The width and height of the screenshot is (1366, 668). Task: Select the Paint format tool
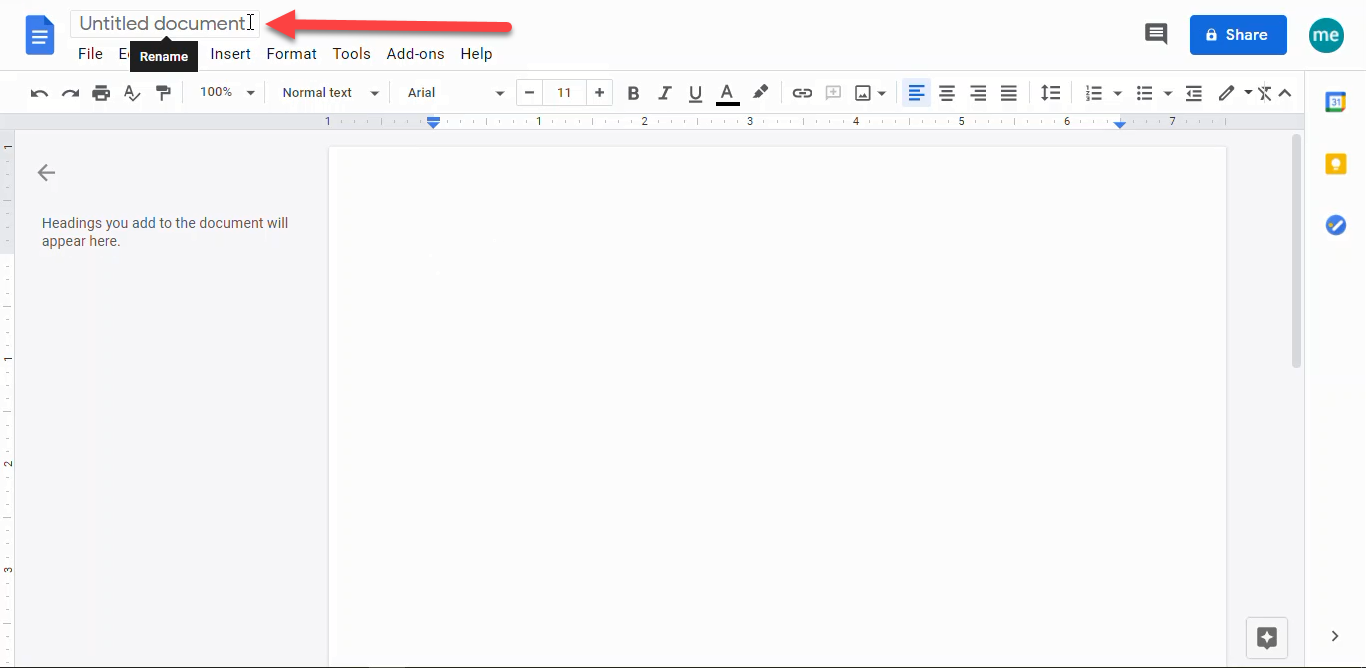[163, 92]
